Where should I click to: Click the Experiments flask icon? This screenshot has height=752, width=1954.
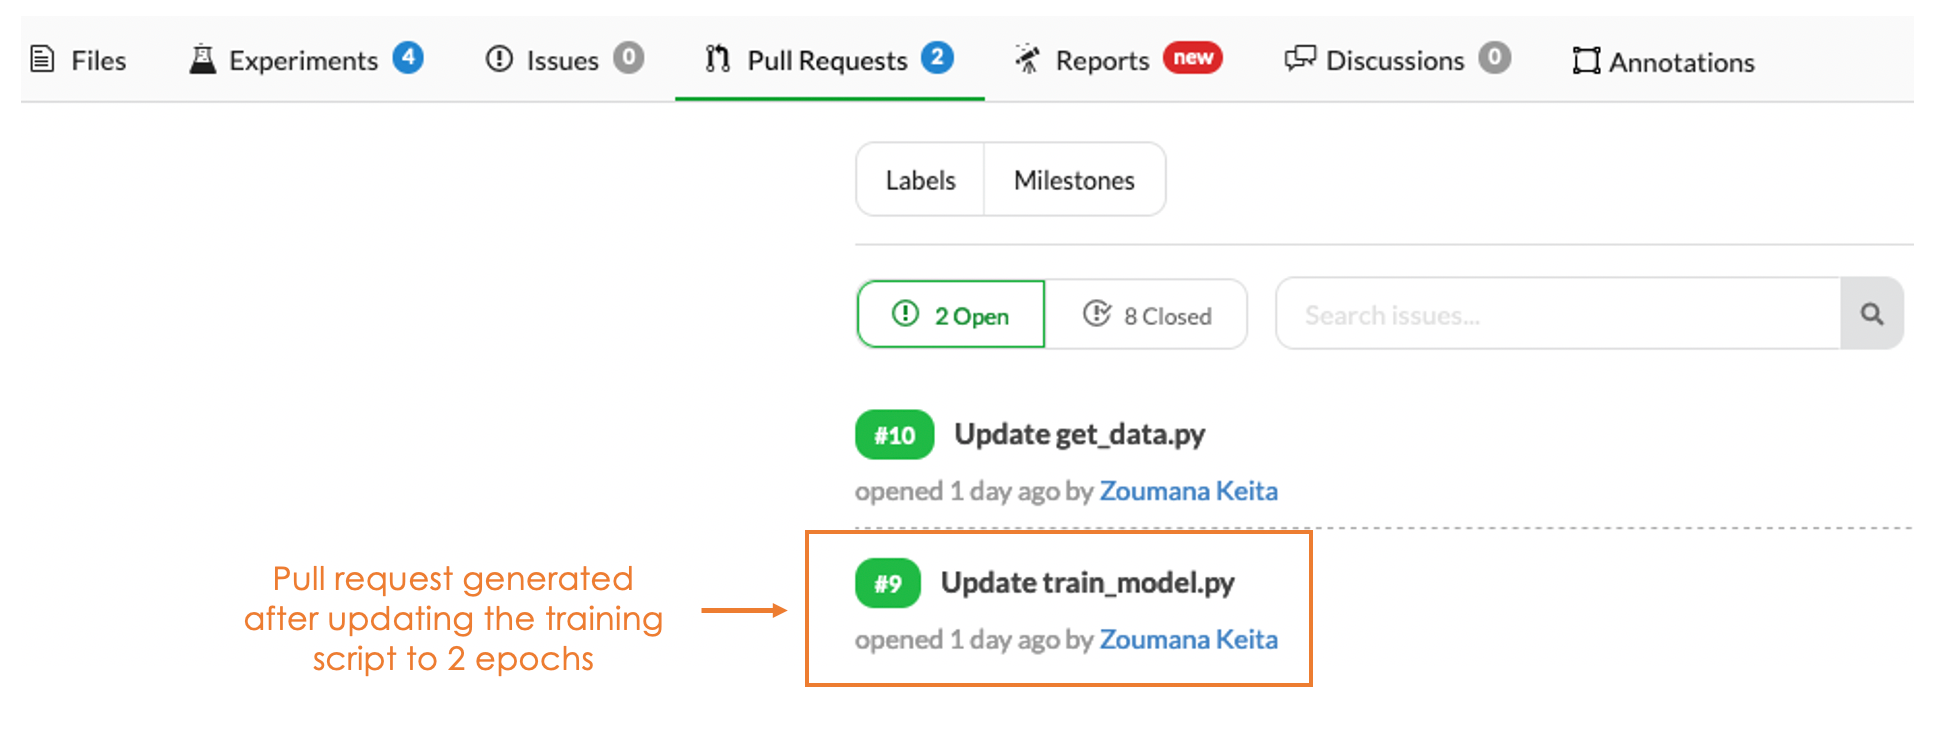point(203,59)
